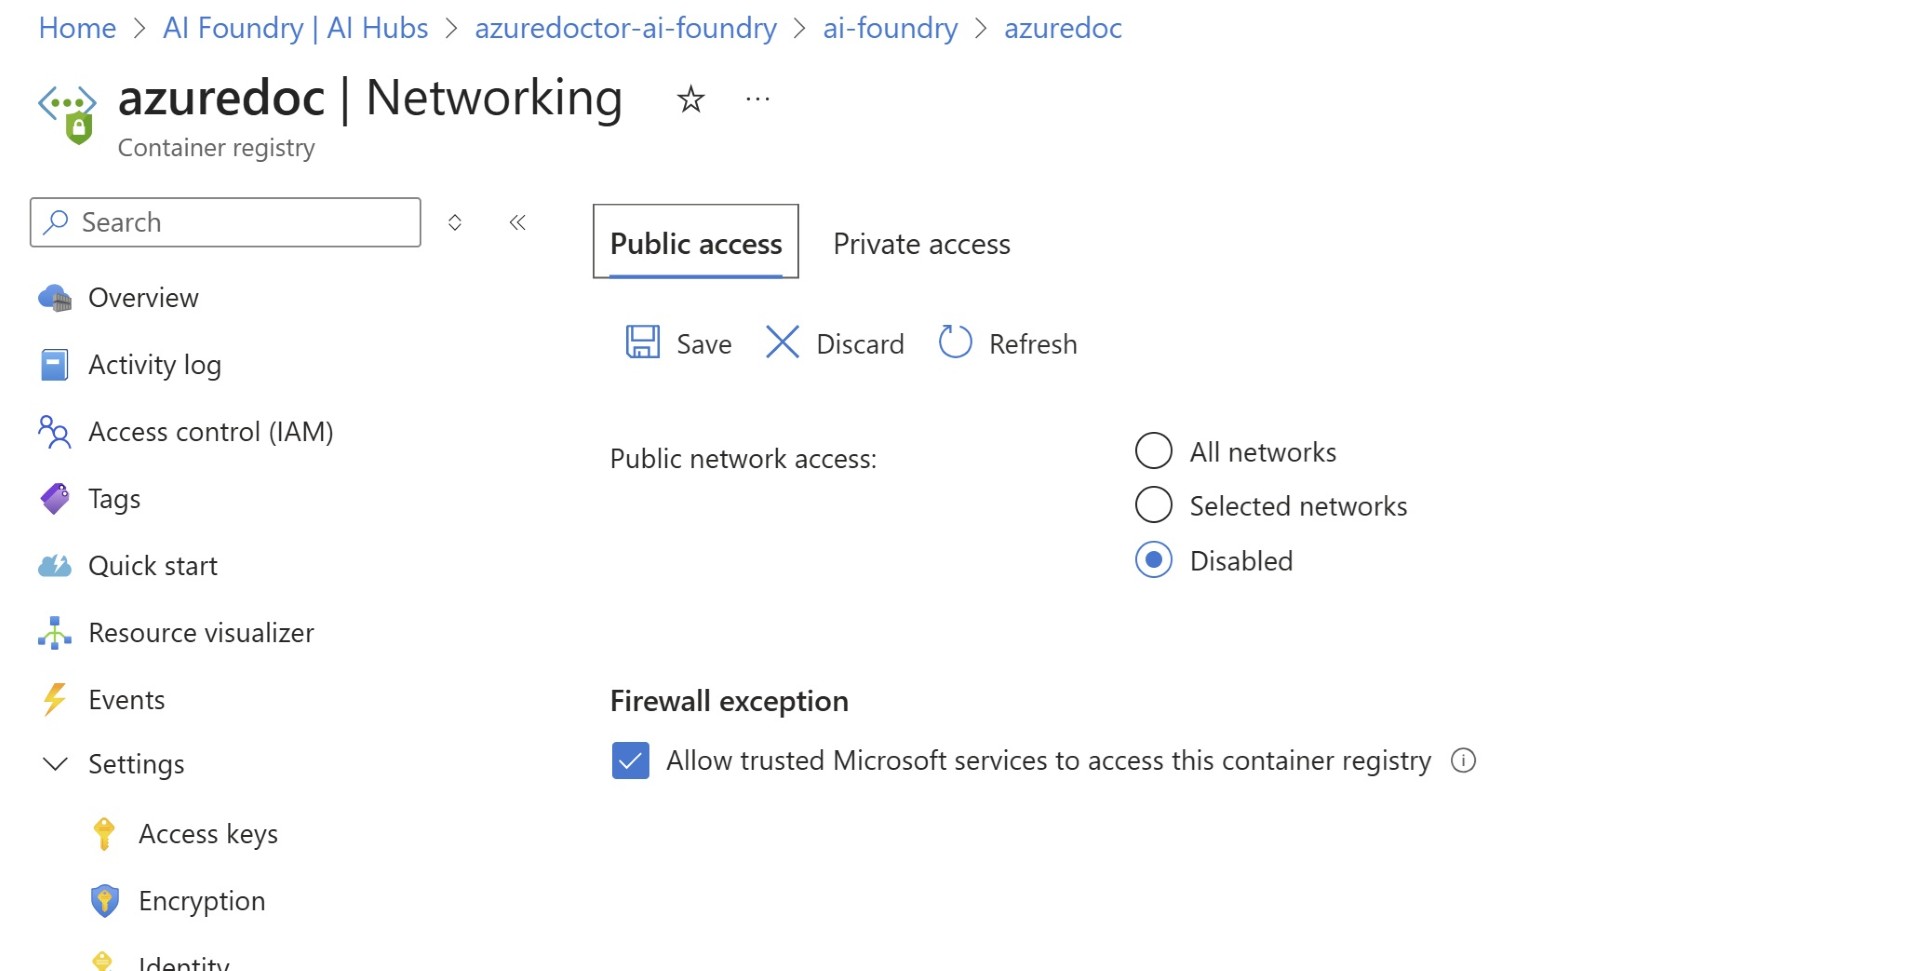Click the Container registry subtitle text

[x=216, y=148]
